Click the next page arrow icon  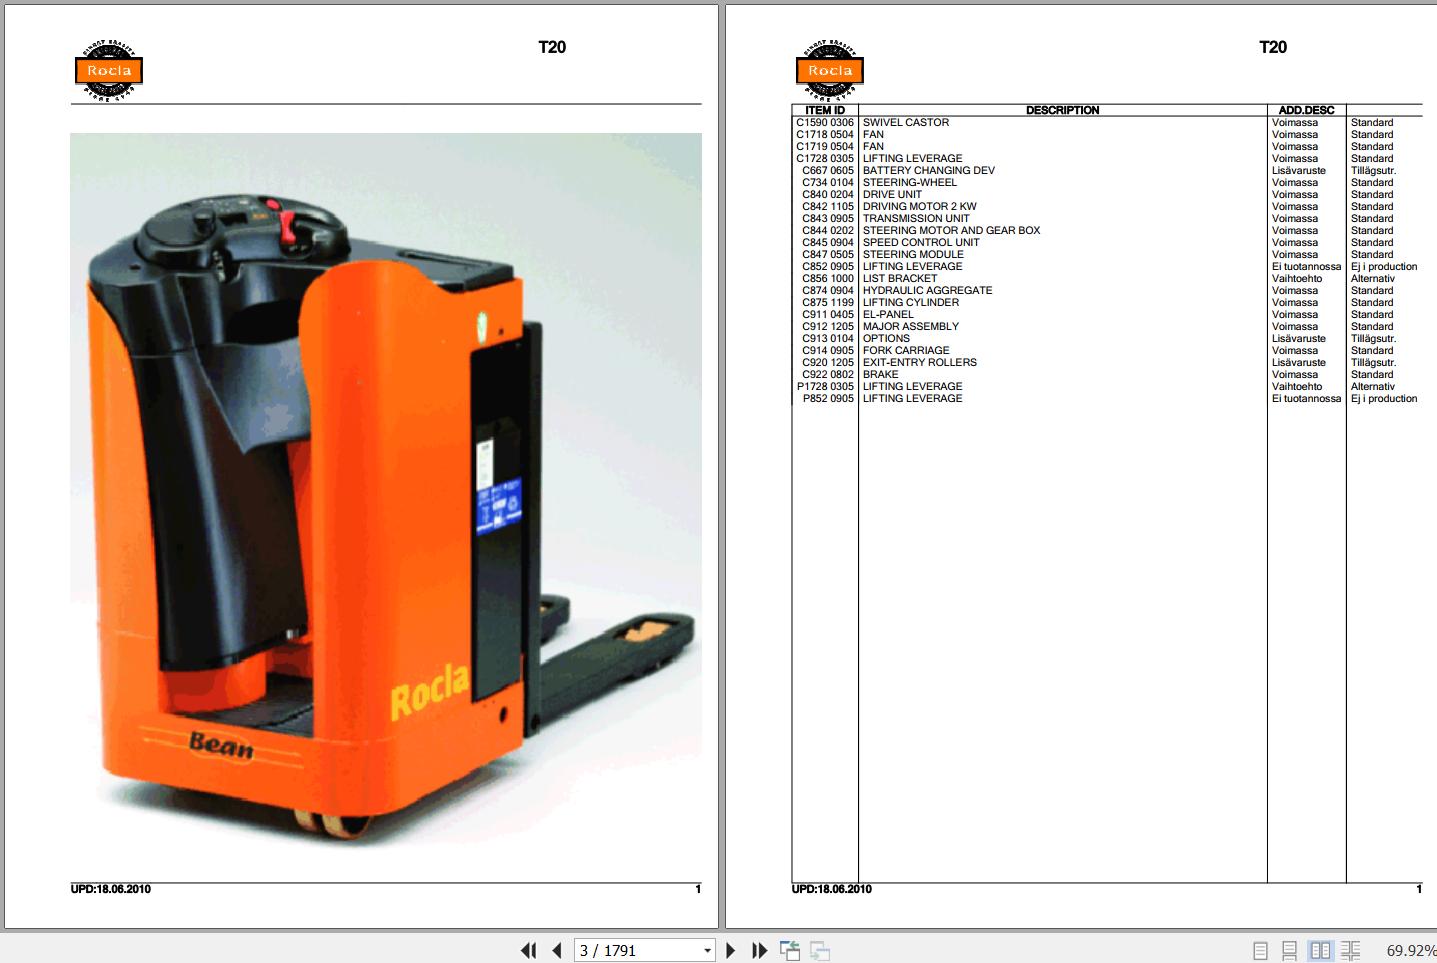click(730, 950)
